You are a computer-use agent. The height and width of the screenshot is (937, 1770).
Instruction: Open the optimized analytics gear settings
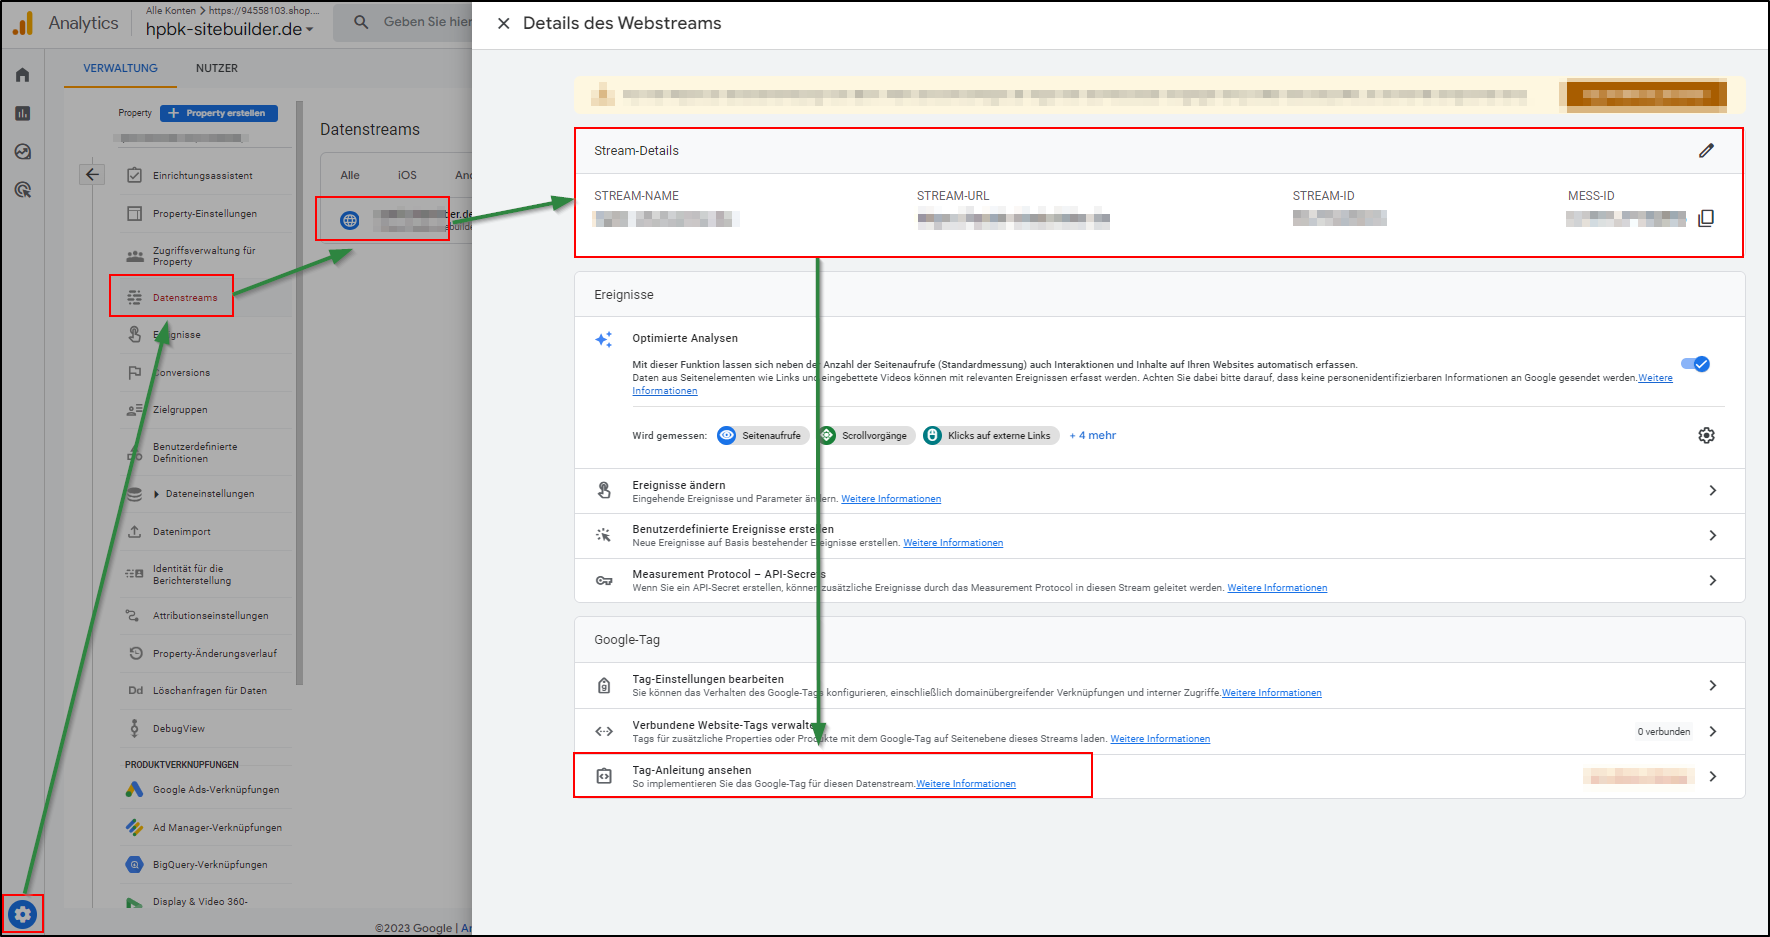1706,435
